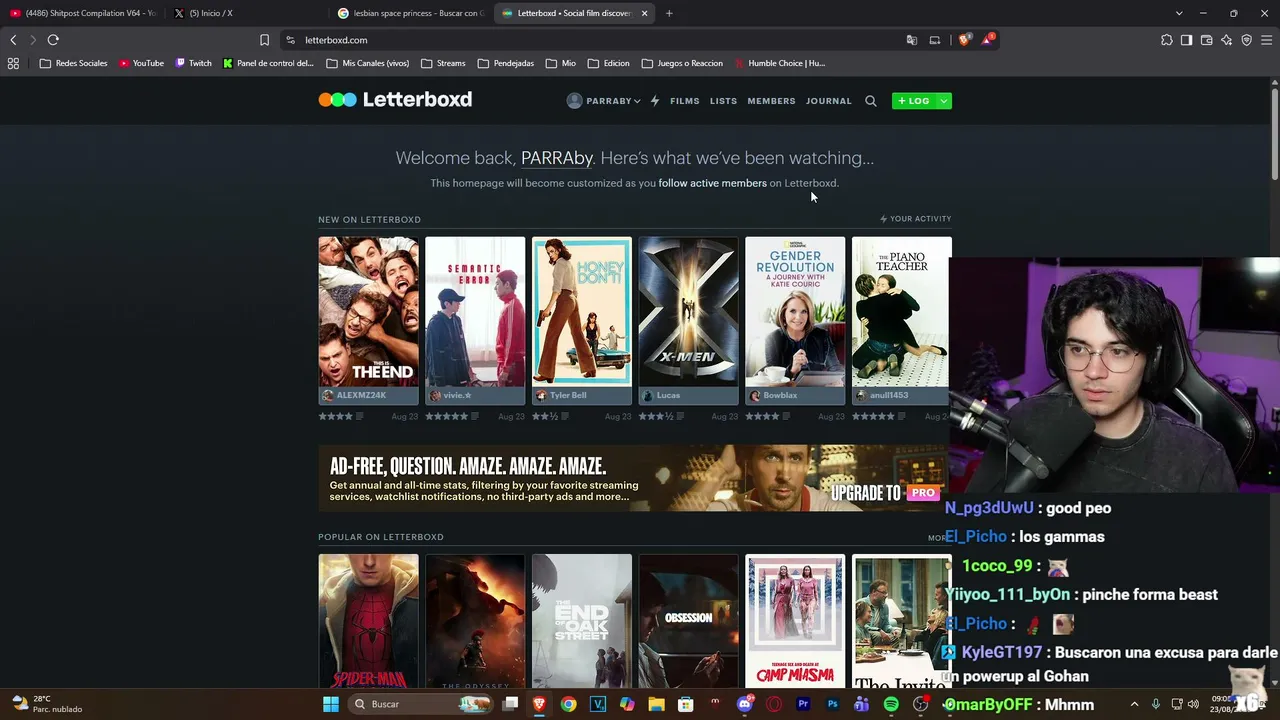Open Adobe Premiere Pro from the taskbar

tap(803, 704)
